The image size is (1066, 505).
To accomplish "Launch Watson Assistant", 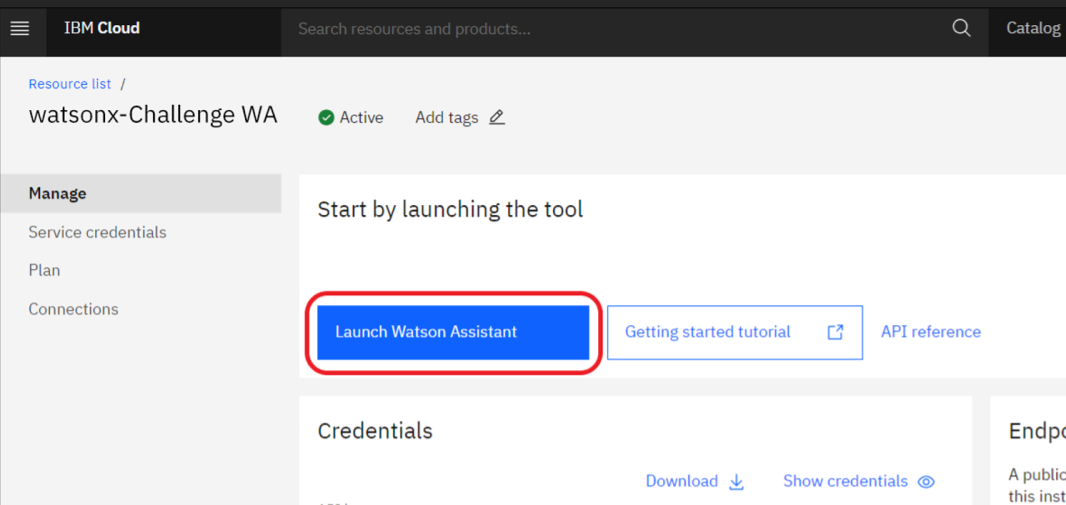I will click(x=453, y=332).
